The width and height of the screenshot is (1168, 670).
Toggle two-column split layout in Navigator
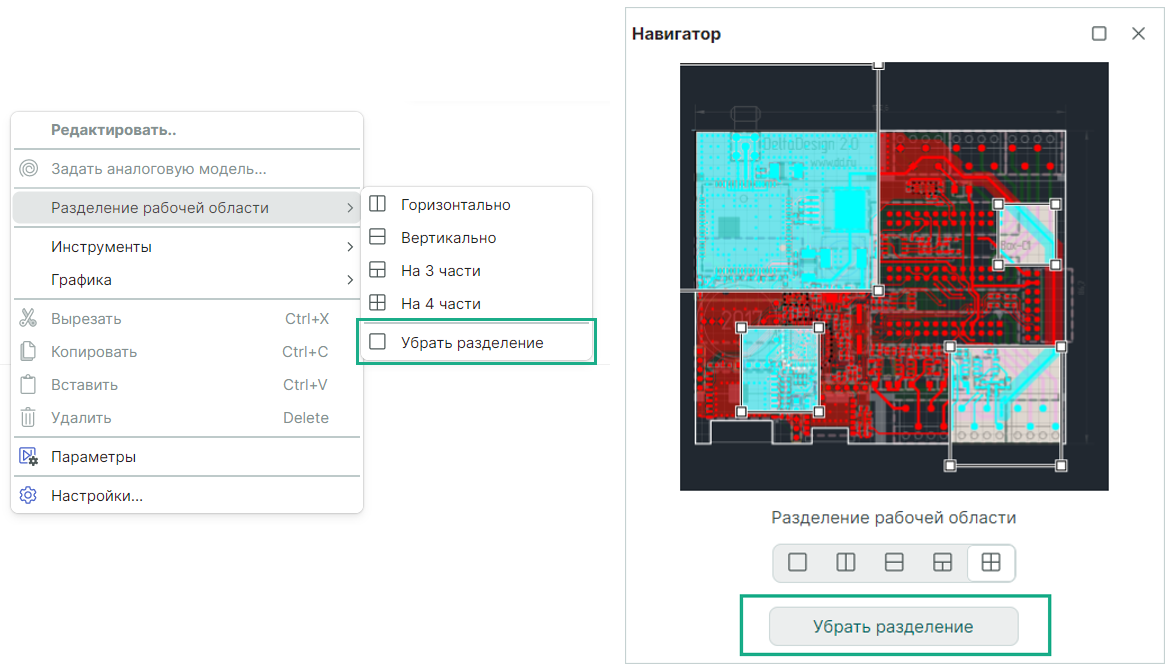pyautogui.click(x=845, y=563)
